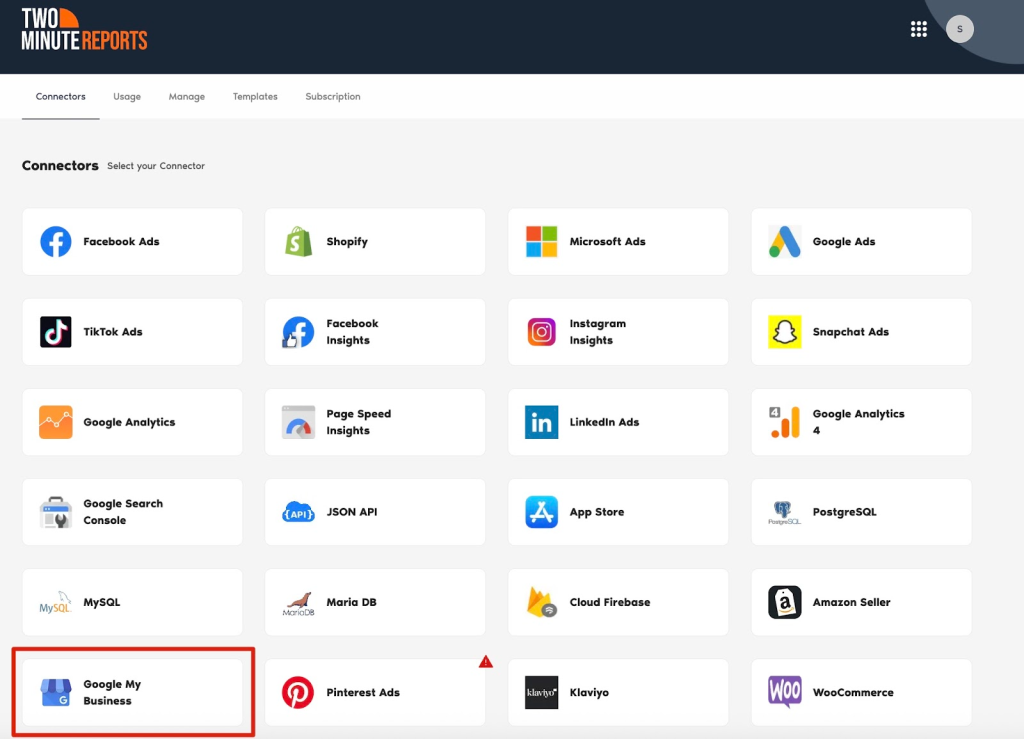
Task: Click the Facebook Insights label
Action: [x=352, y=332]
